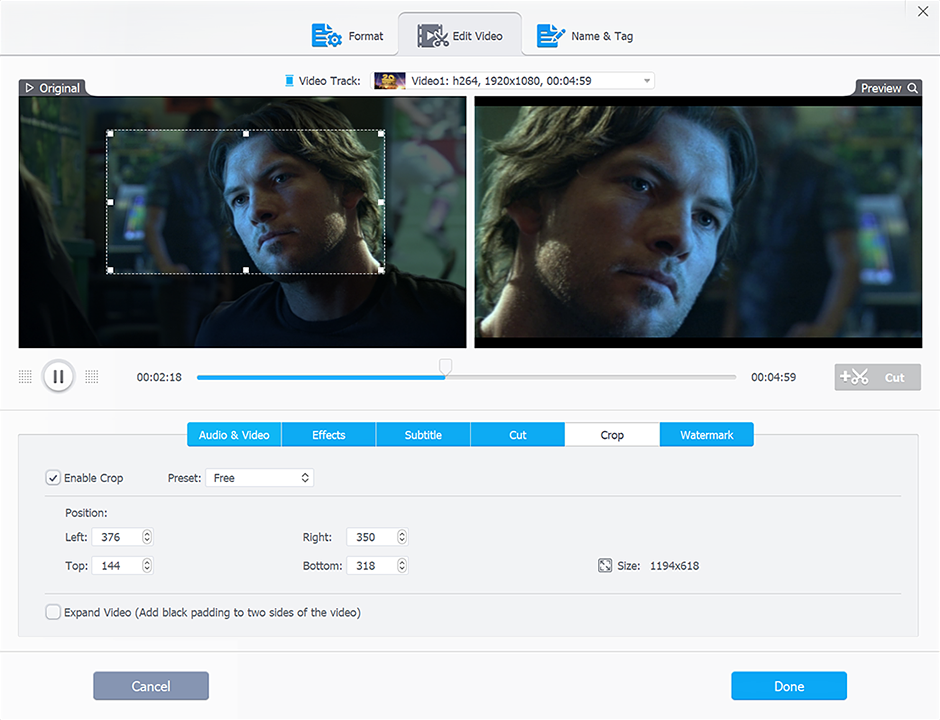Click the crop box bottom-left corner handle
Screen dimensions: 940x720
pyautogui.click(x=110, y=270)
